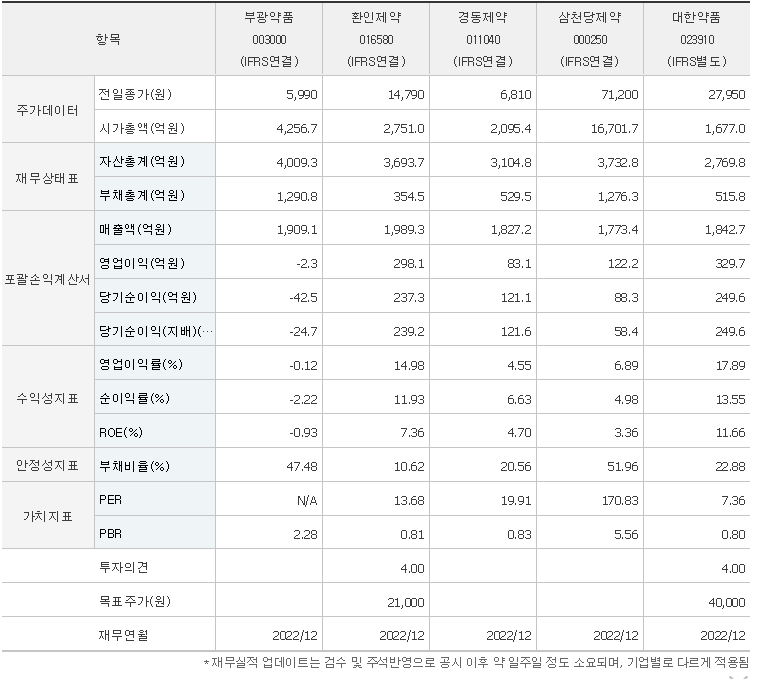769x679 pixels.
Task: Select 경동제약's 2022/12 fiscal date
Action: point(509,636)
